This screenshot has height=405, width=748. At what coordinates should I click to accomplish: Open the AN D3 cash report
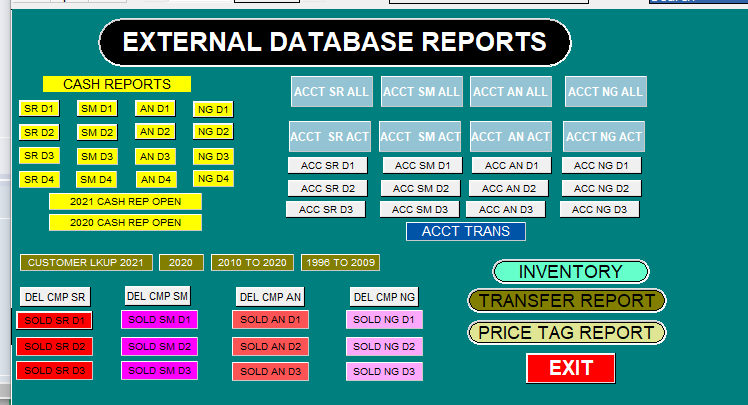[x=155, y=156]
